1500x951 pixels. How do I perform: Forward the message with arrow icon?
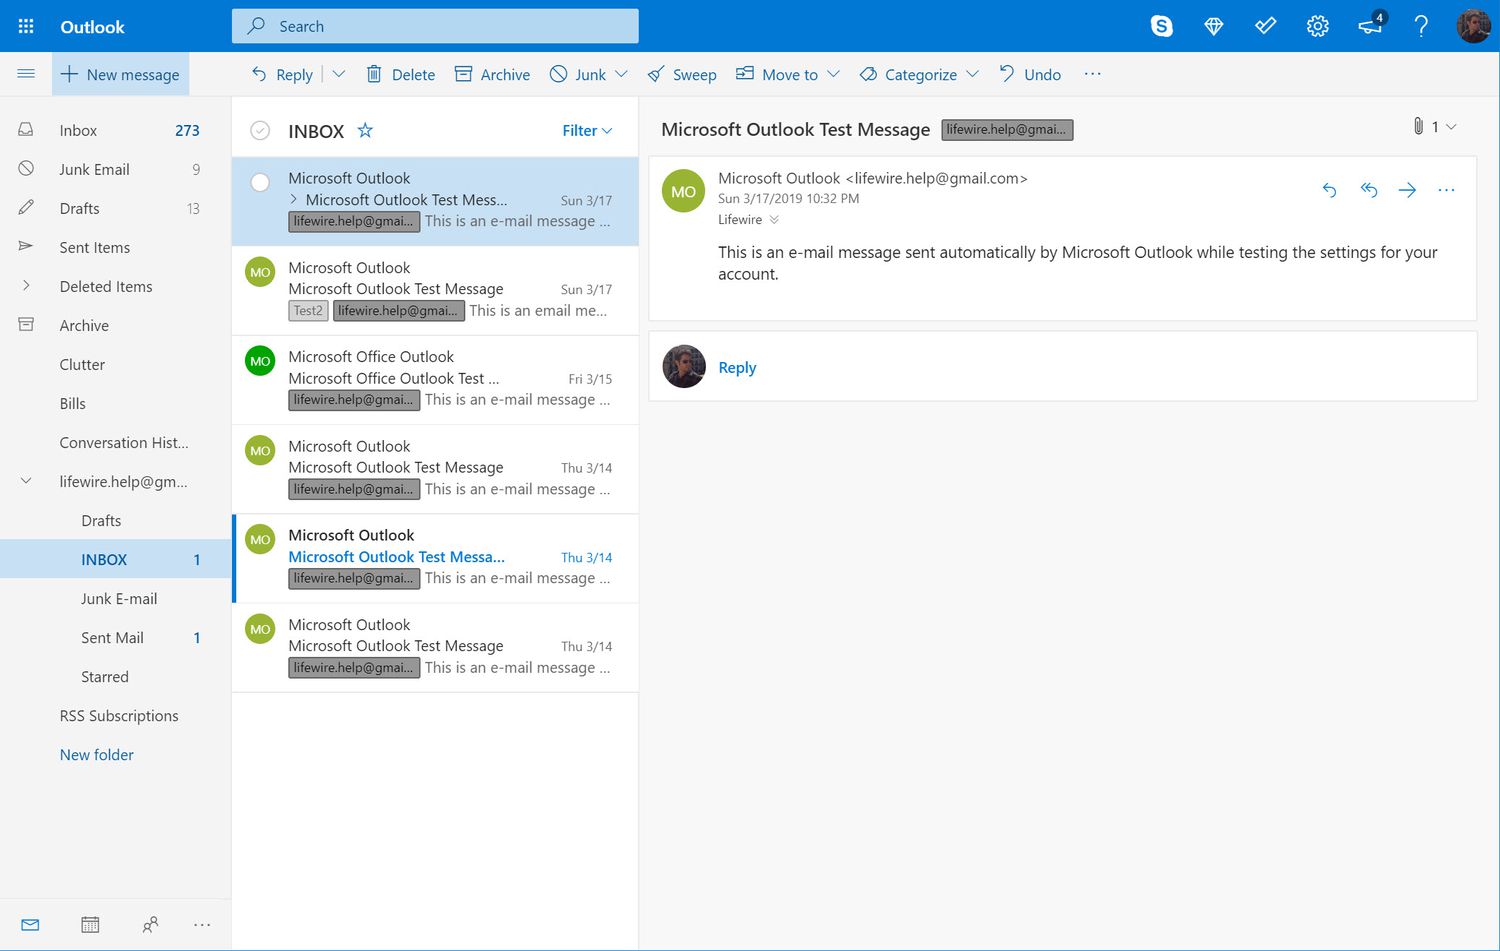click(1407, 190)
